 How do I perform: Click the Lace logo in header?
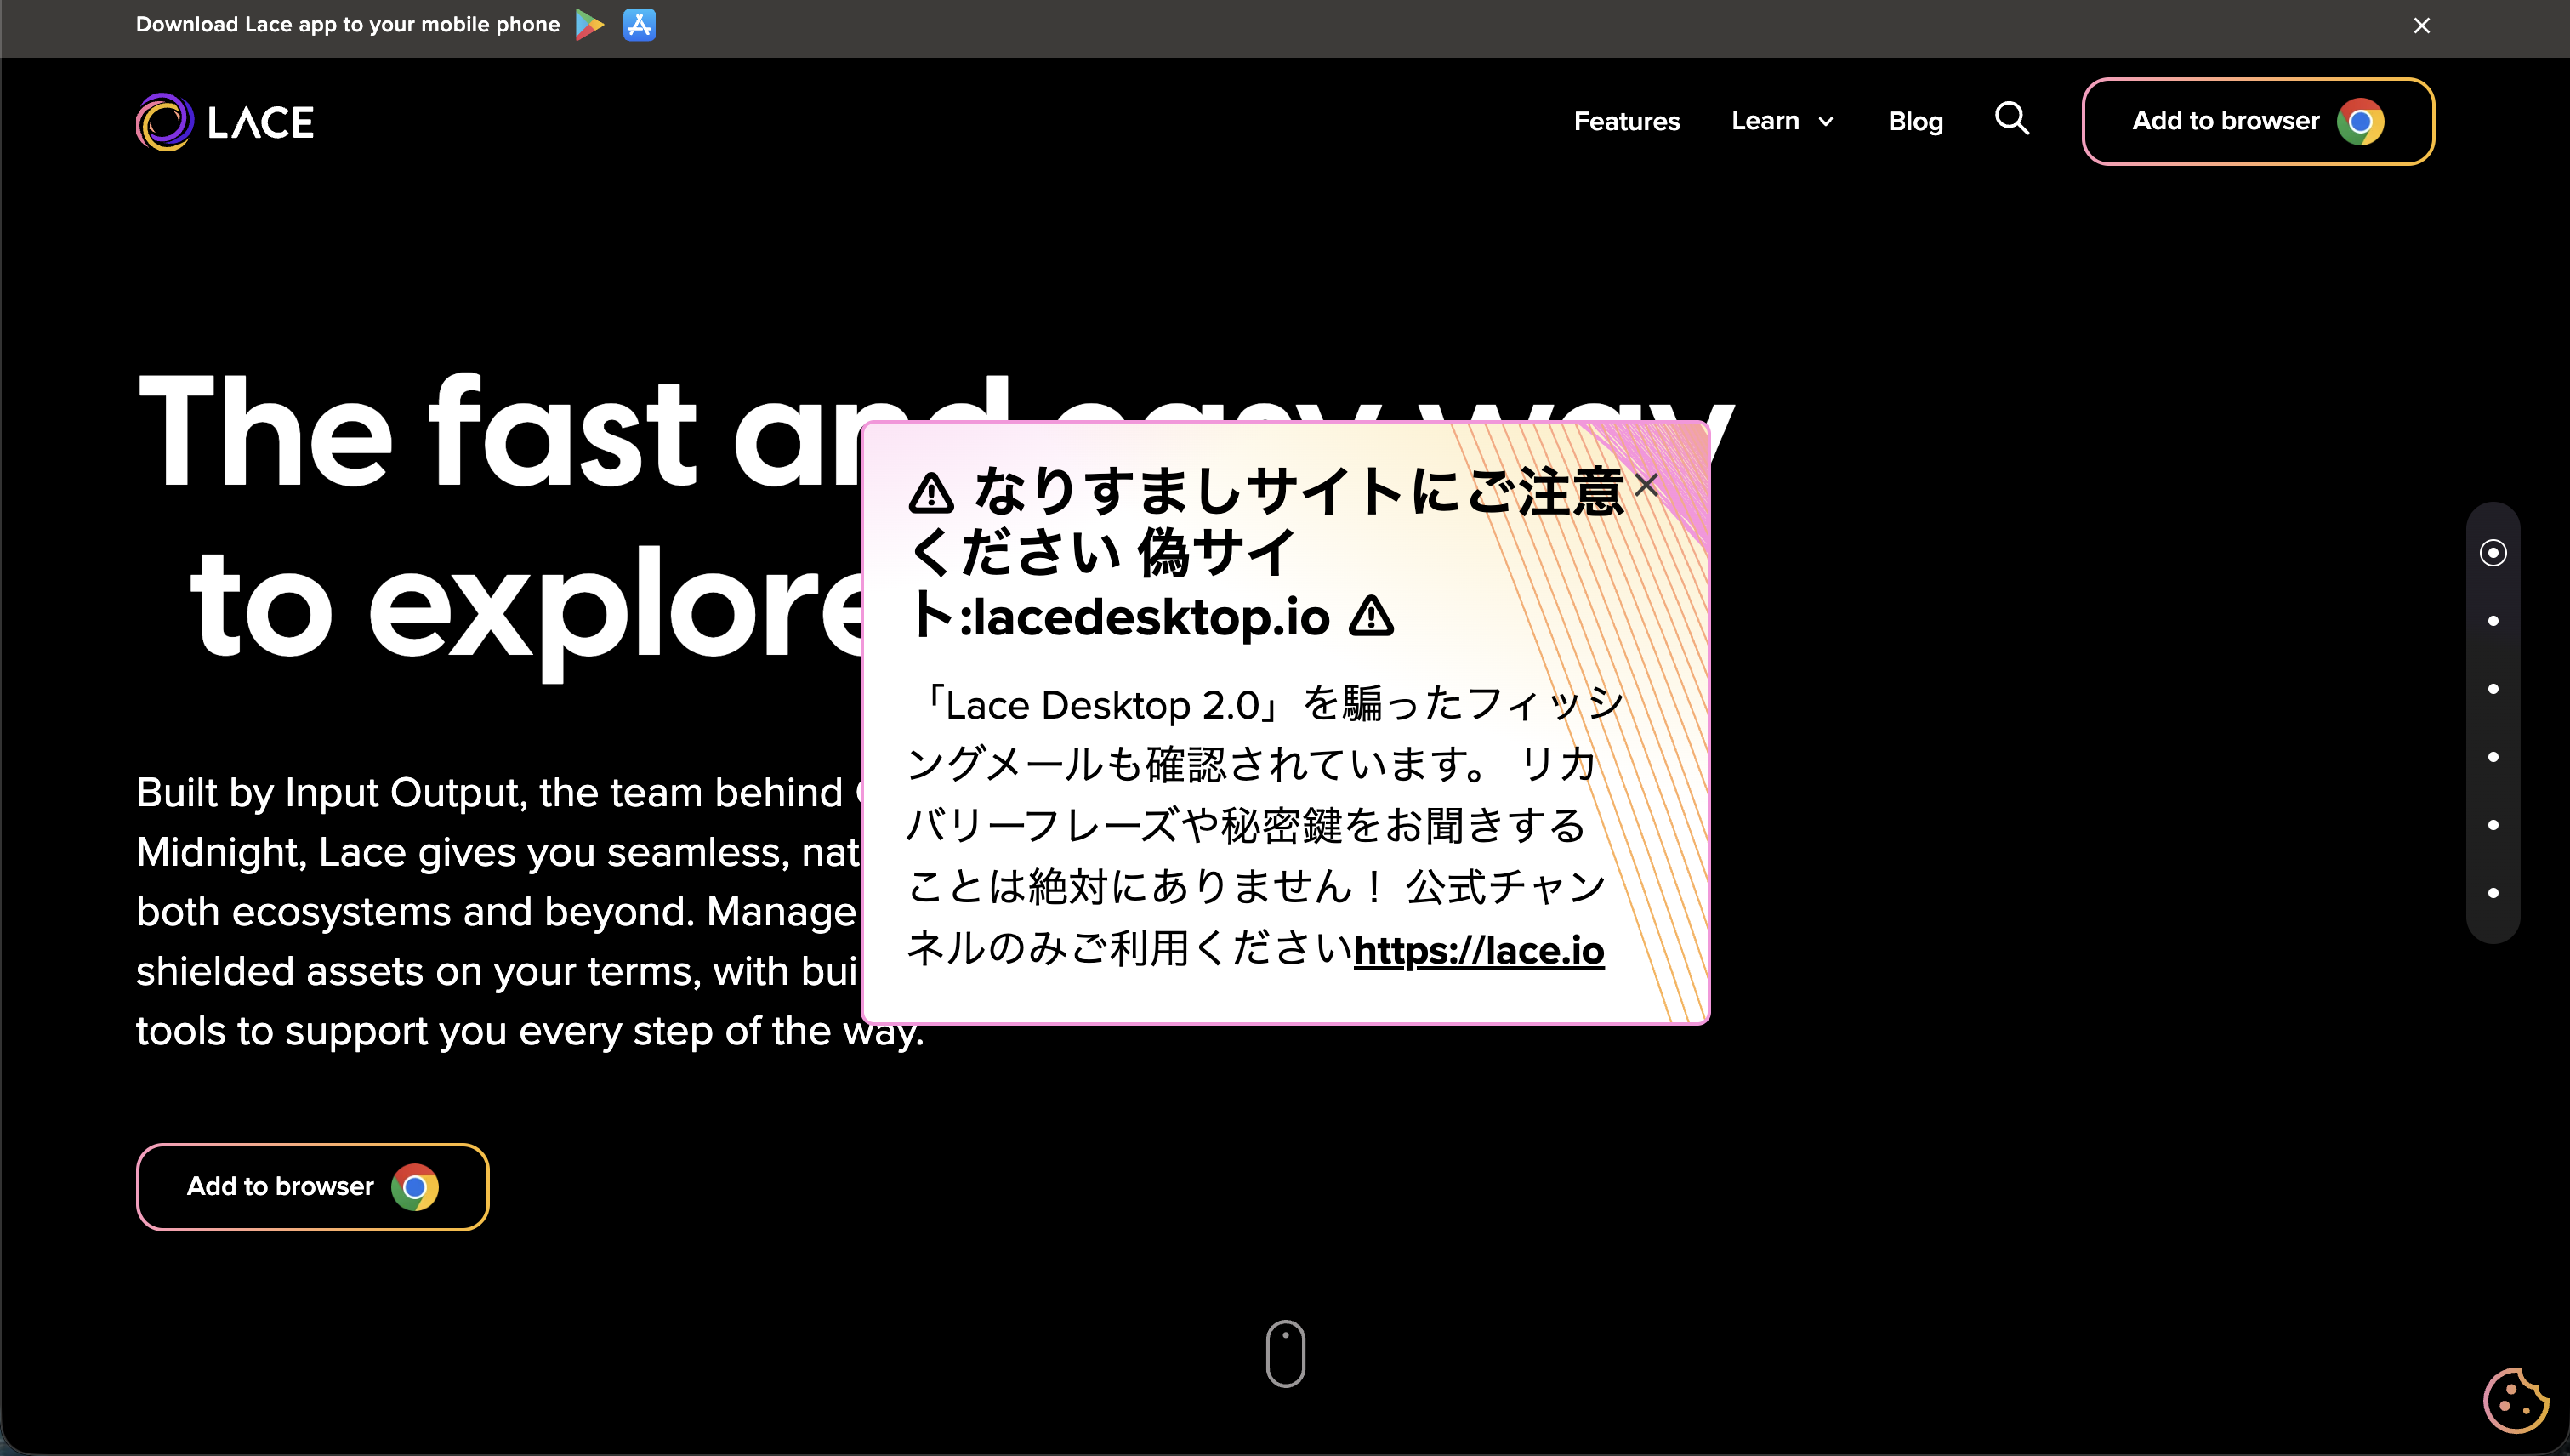pyautogui.click(x=225, y=122)
